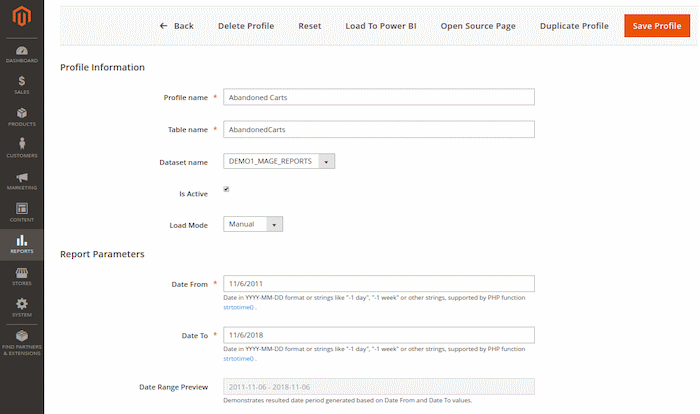Click the orange Save Profile button
The image size is (700, 414).
[657, 26]
